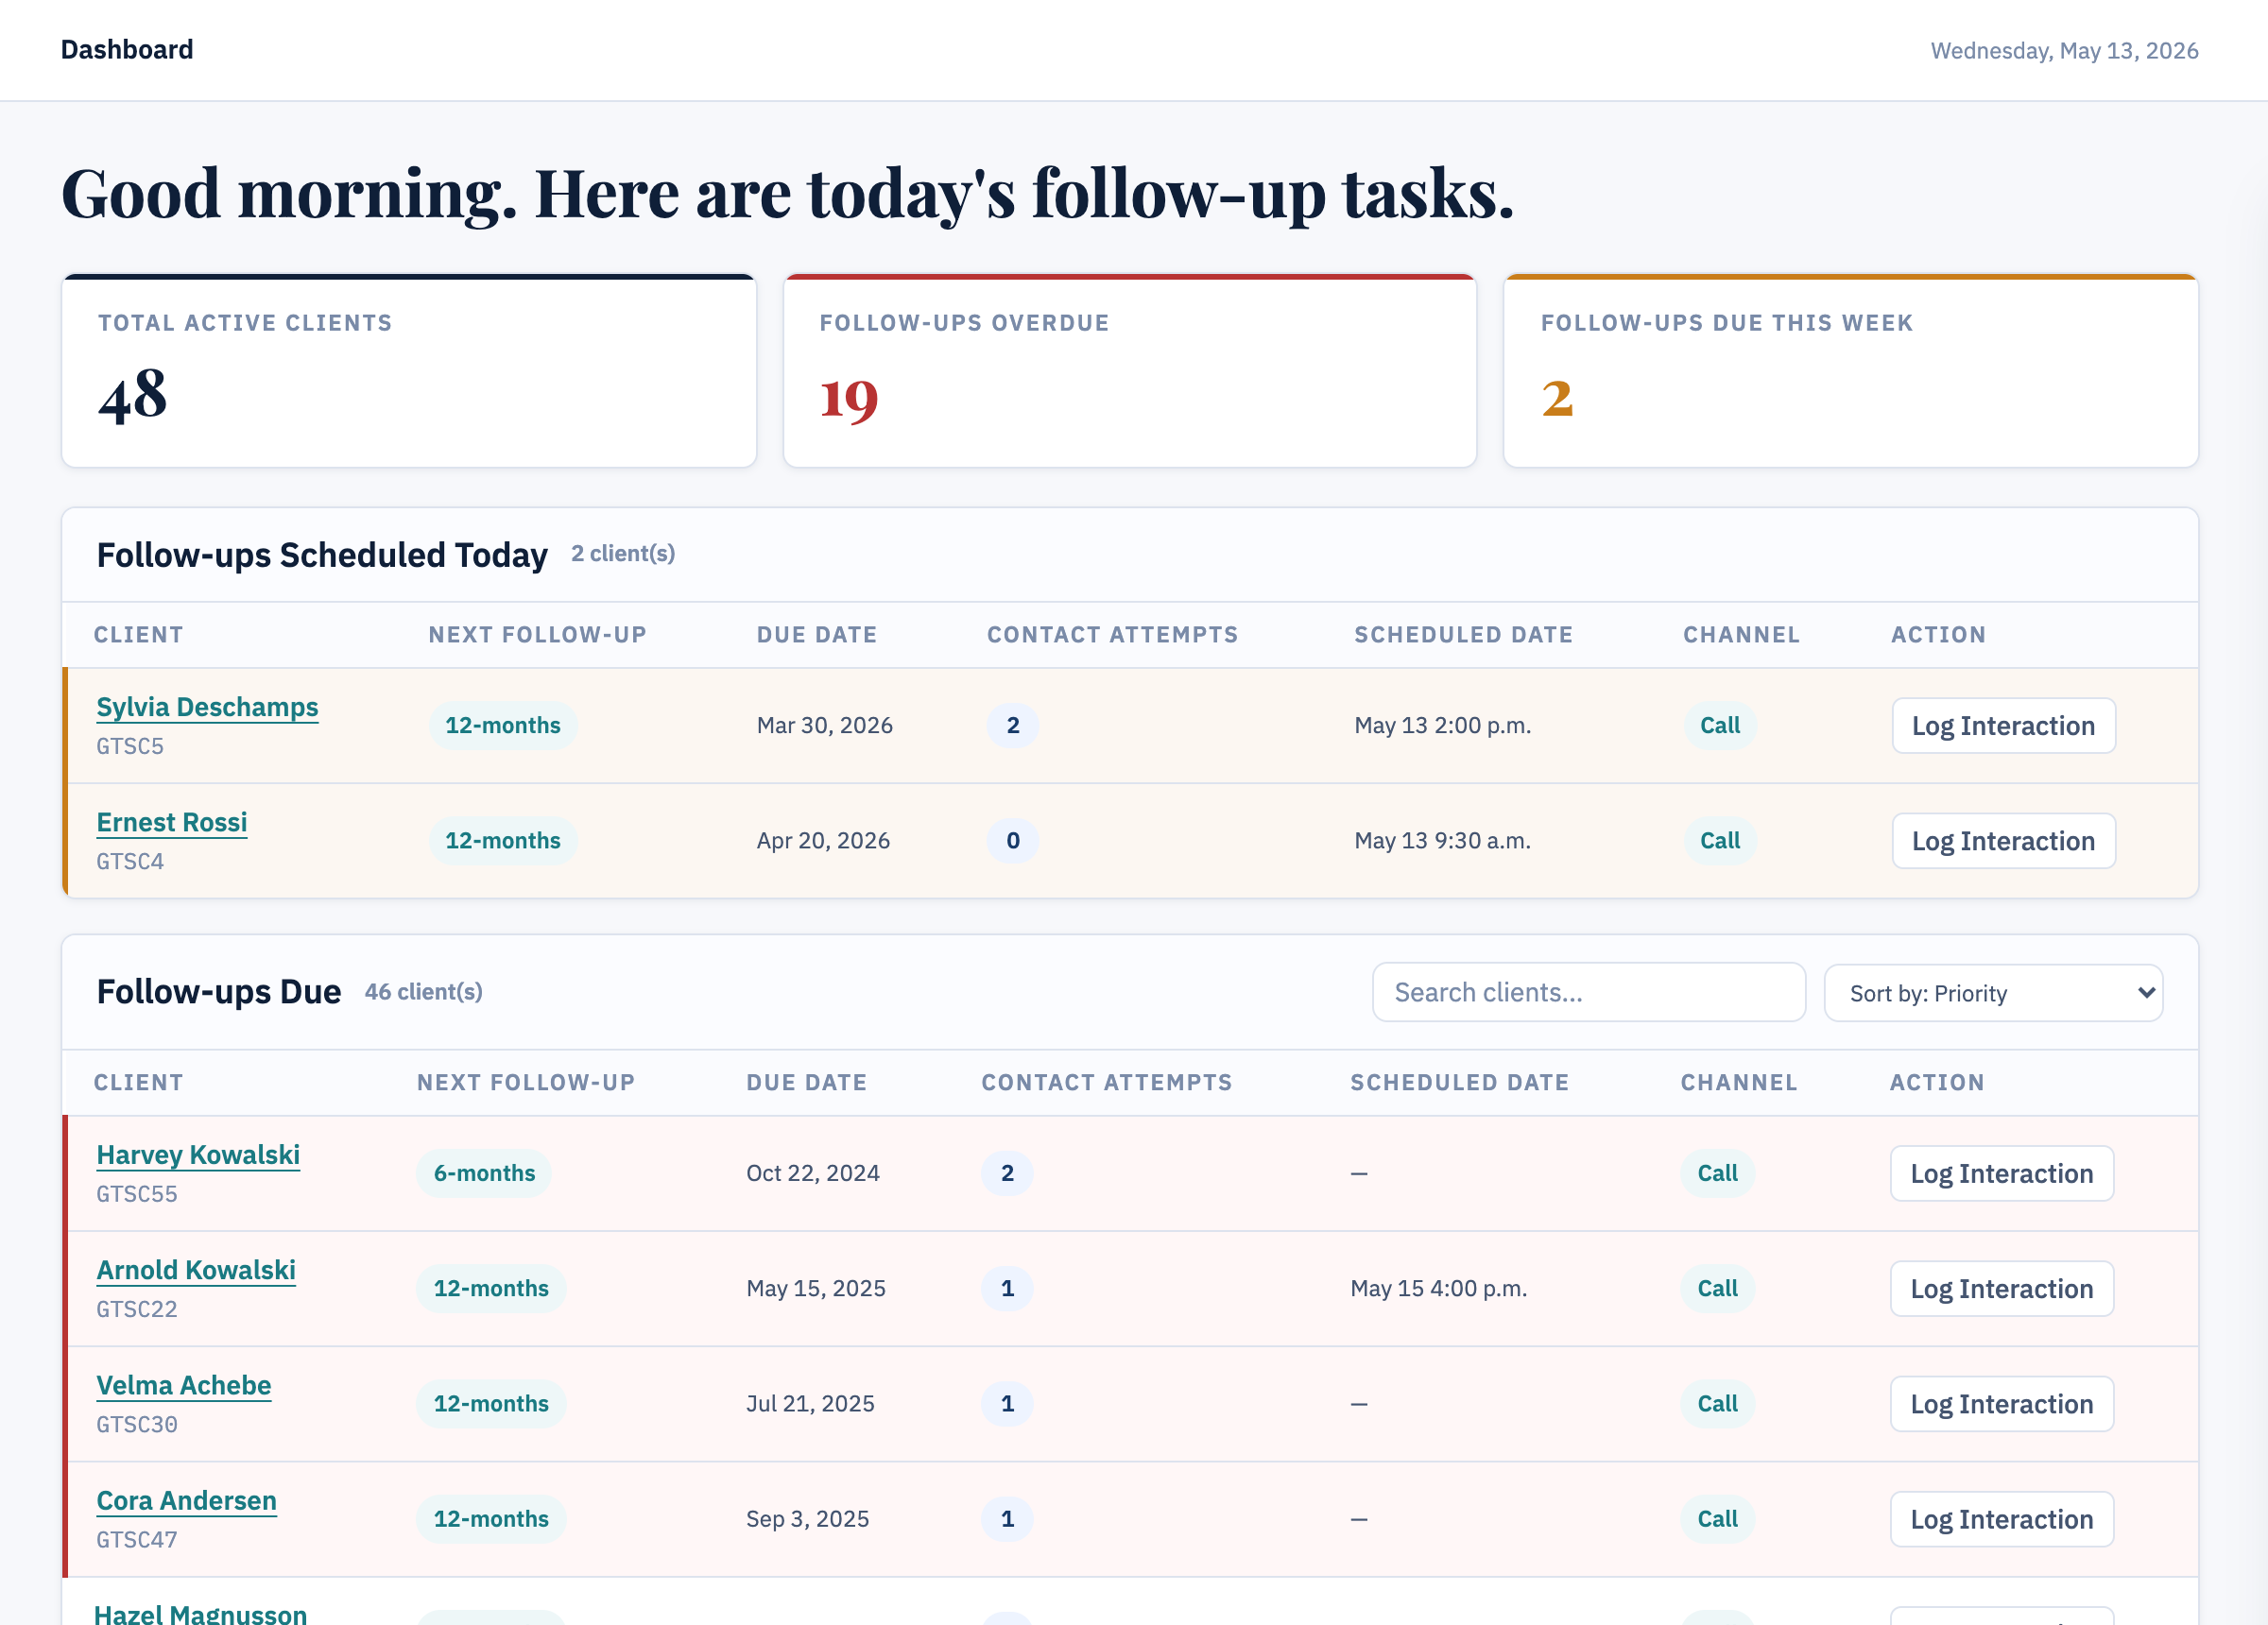Image resolution: width=2268 pixels, height=1625 pixels.
Task: Click Contact Attempts header in Follow-ups Due table
Action: point(1107,1082)
